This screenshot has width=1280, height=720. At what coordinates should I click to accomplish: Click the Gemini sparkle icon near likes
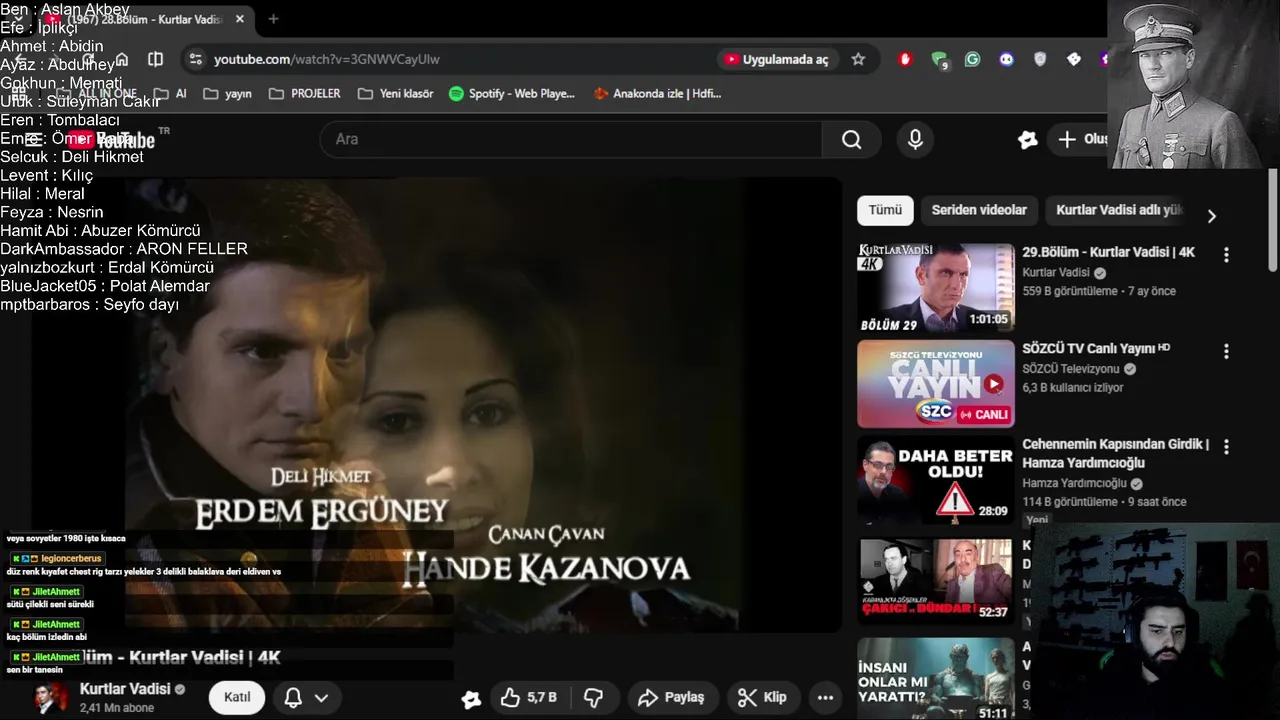pyautogui.click(x=471, y=698)
